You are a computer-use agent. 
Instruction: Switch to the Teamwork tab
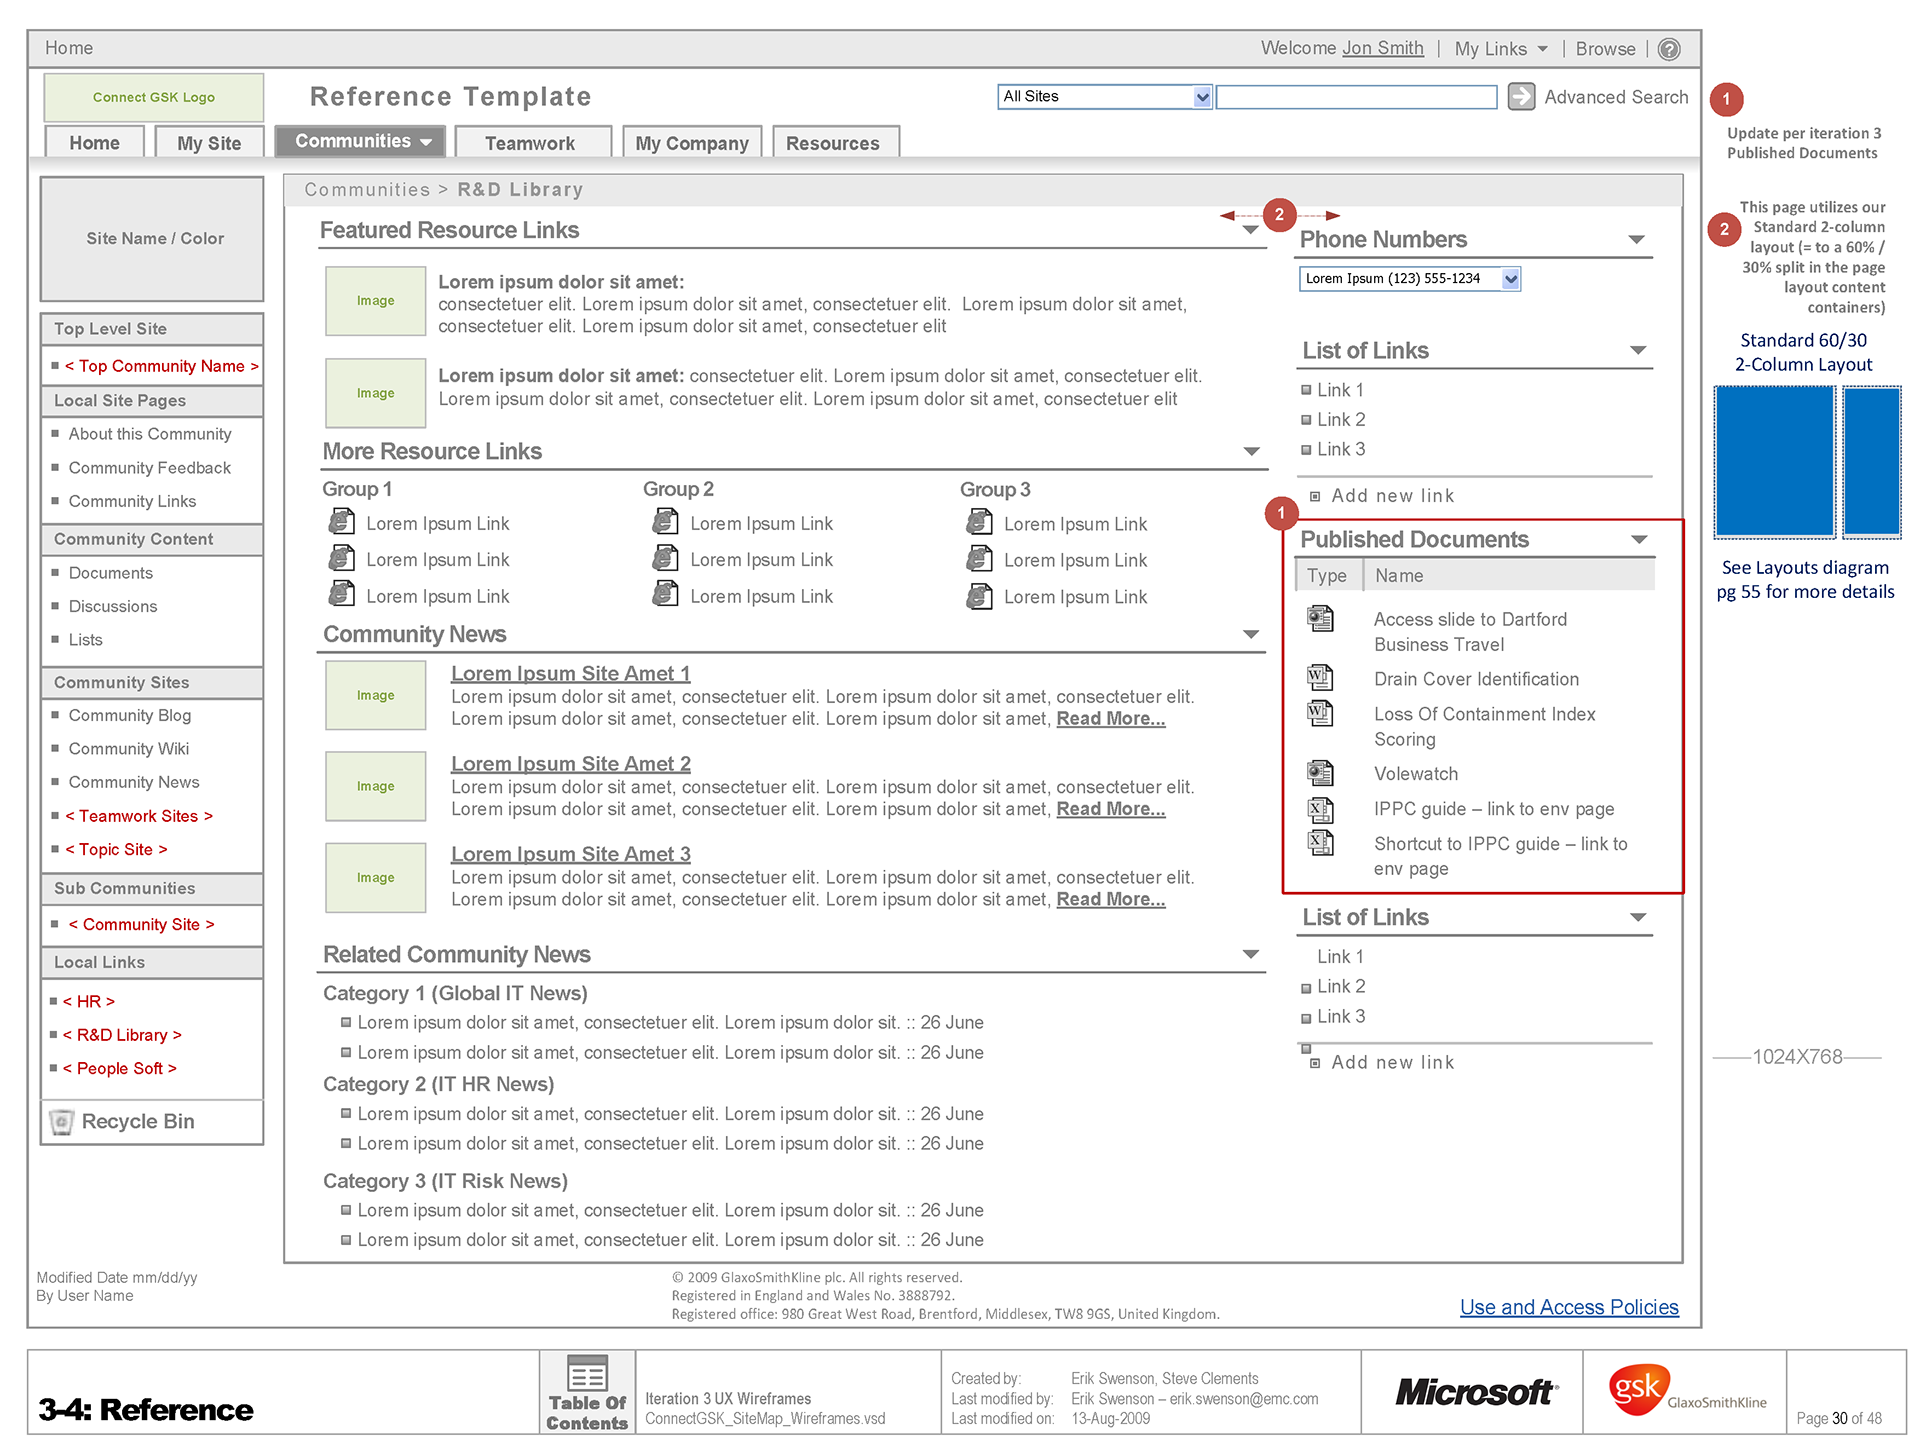pyautogui.click(x=530, y=143)
